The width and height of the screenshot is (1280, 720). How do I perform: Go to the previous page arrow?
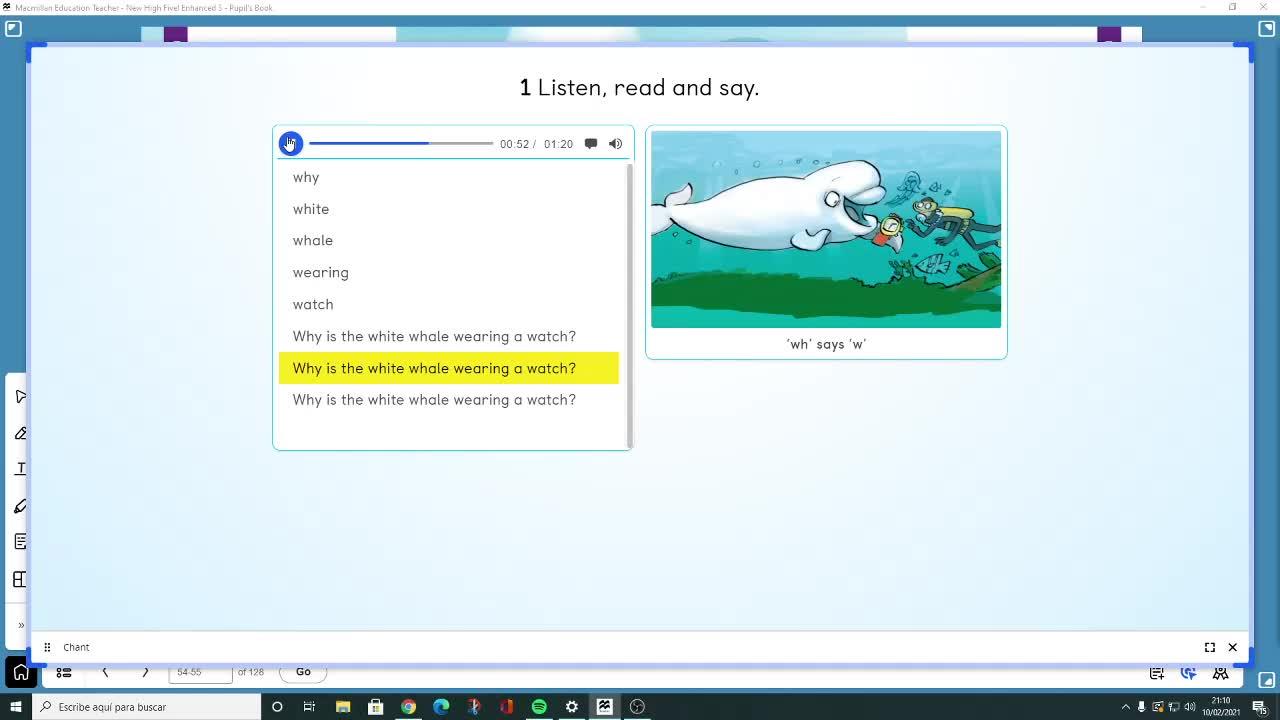tap(105, 672)
